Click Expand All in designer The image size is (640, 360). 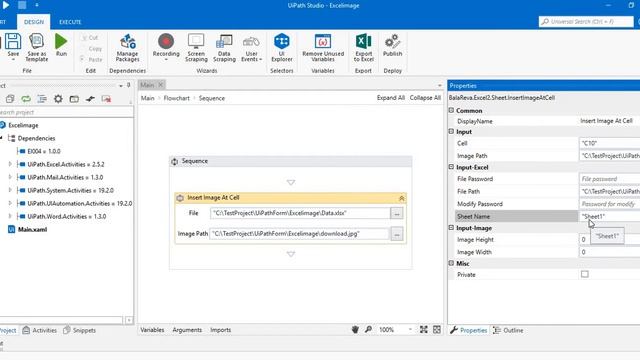pyautogui.click(x=391, y=98)
